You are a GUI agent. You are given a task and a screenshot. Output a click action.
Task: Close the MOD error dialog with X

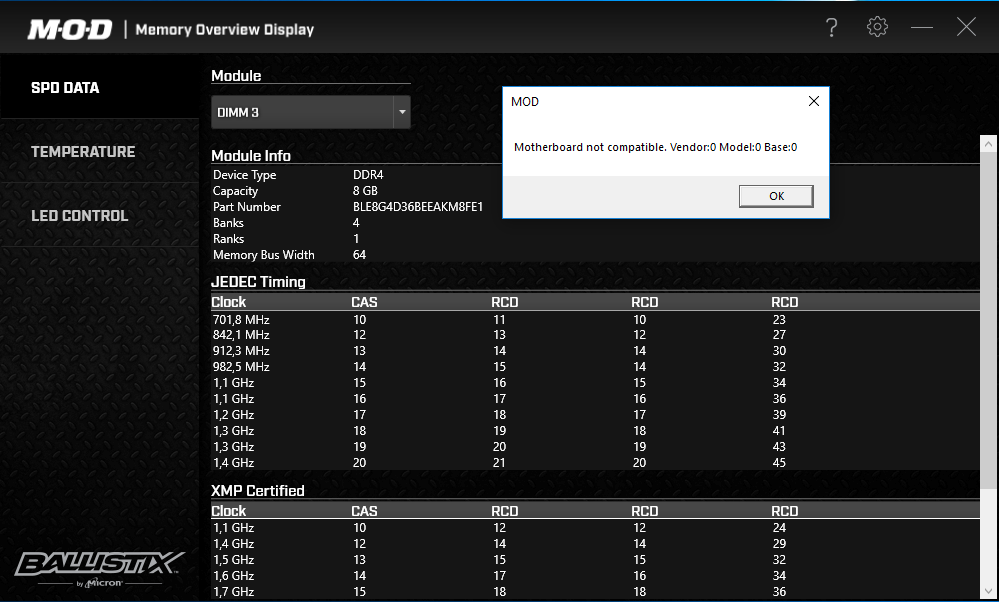(x=814, y=101)
